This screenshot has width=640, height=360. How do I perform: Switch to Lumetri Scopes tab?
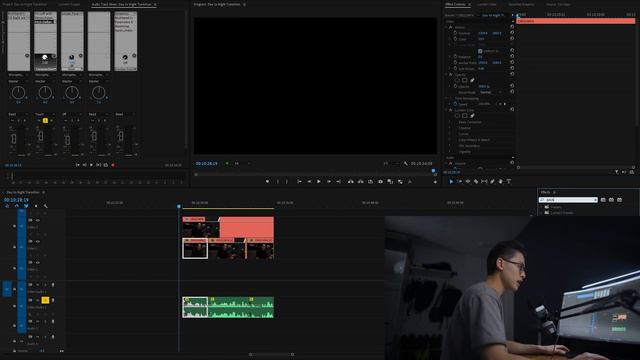click(x=69, y=4)
